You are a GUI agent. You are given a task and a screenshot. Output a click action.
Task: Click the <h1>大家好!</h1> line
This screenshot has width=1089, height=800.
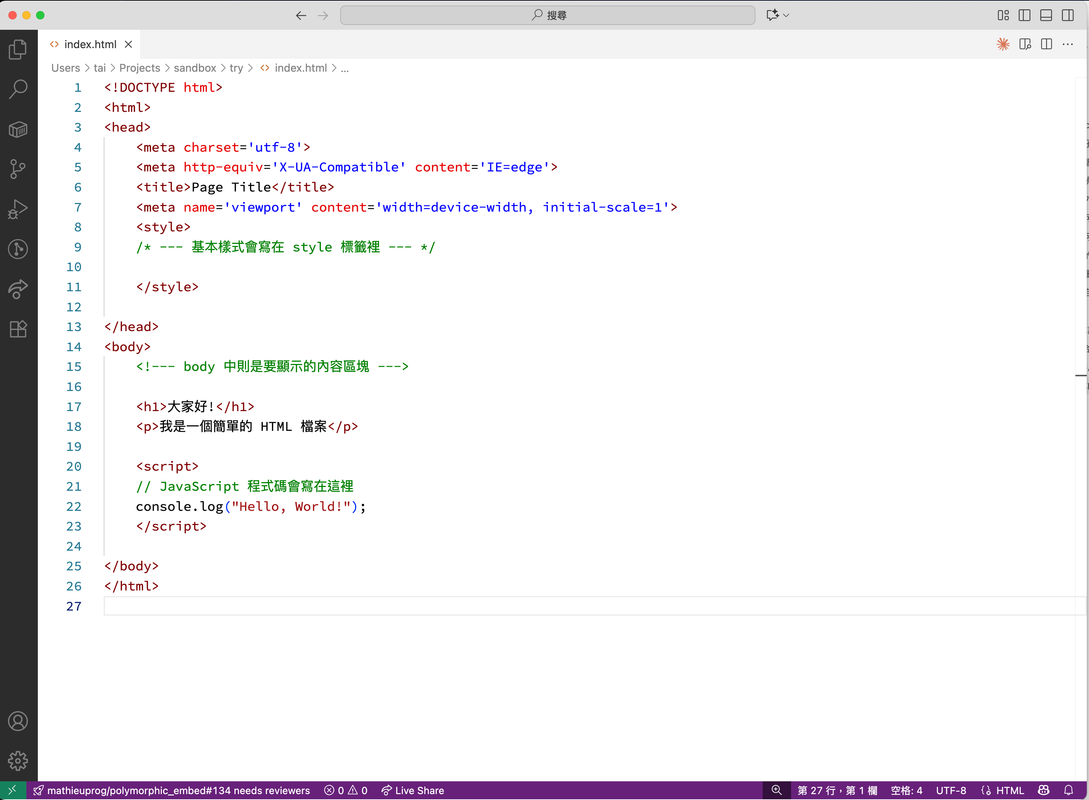point(195,407)
